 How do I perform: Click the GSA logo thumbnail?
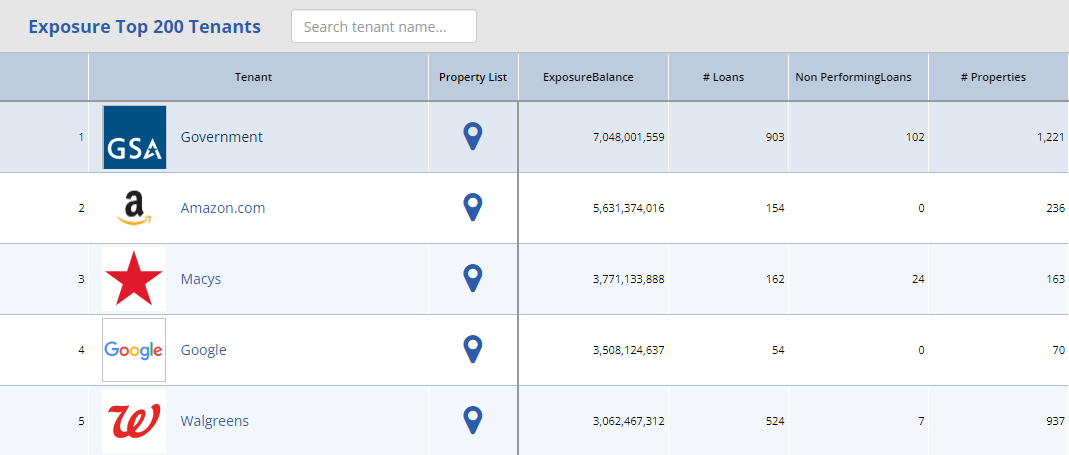click(x=134, y=137)
